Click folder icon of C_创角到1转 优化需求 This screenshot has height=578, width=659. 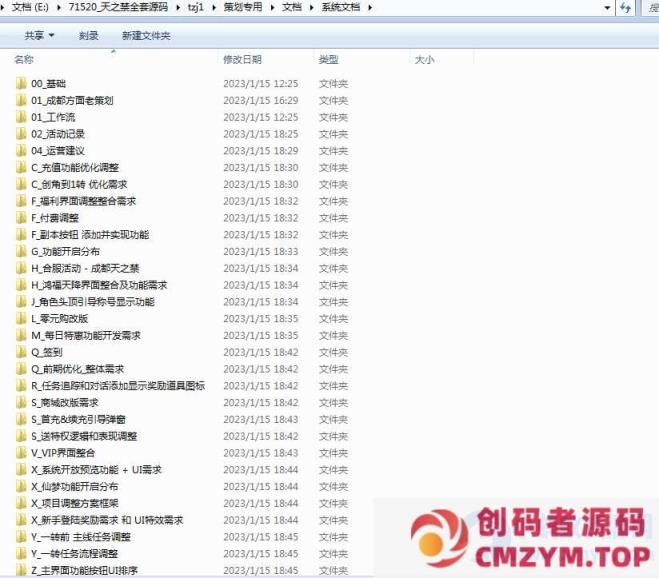coord(21,185)
